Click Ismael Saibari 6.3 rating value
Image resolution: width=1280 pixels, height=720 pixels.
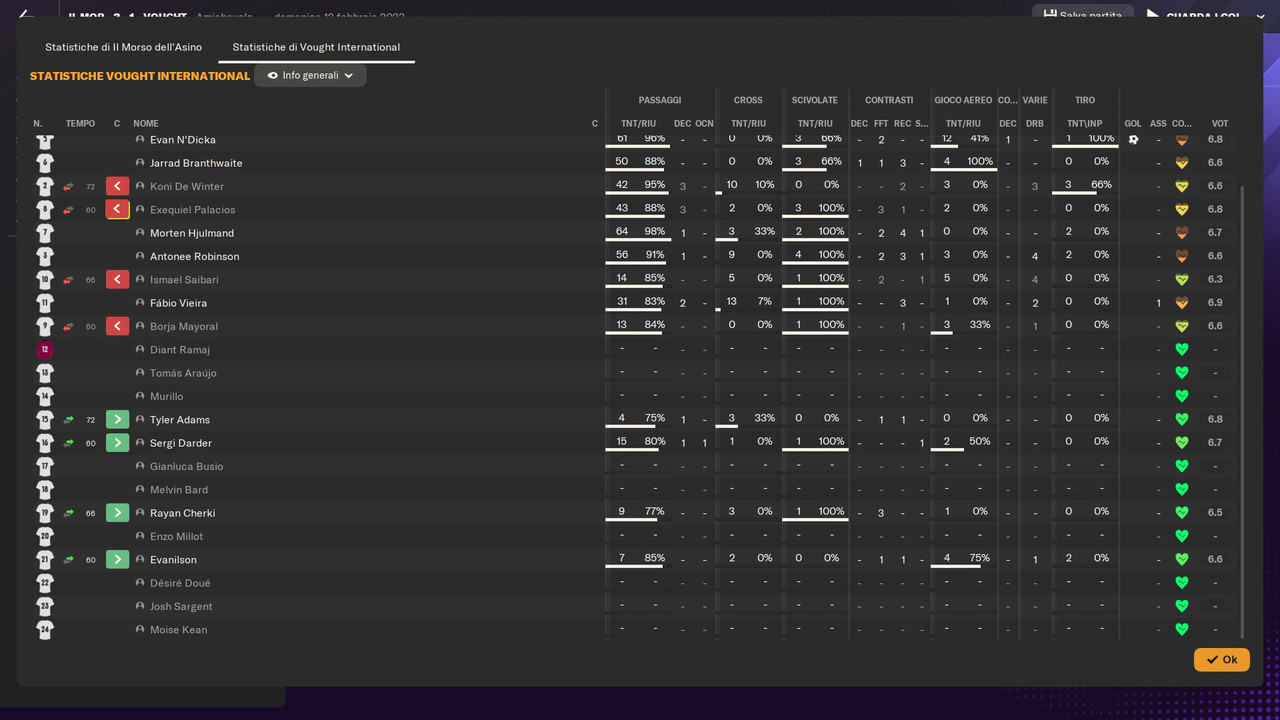(1215, 279)
